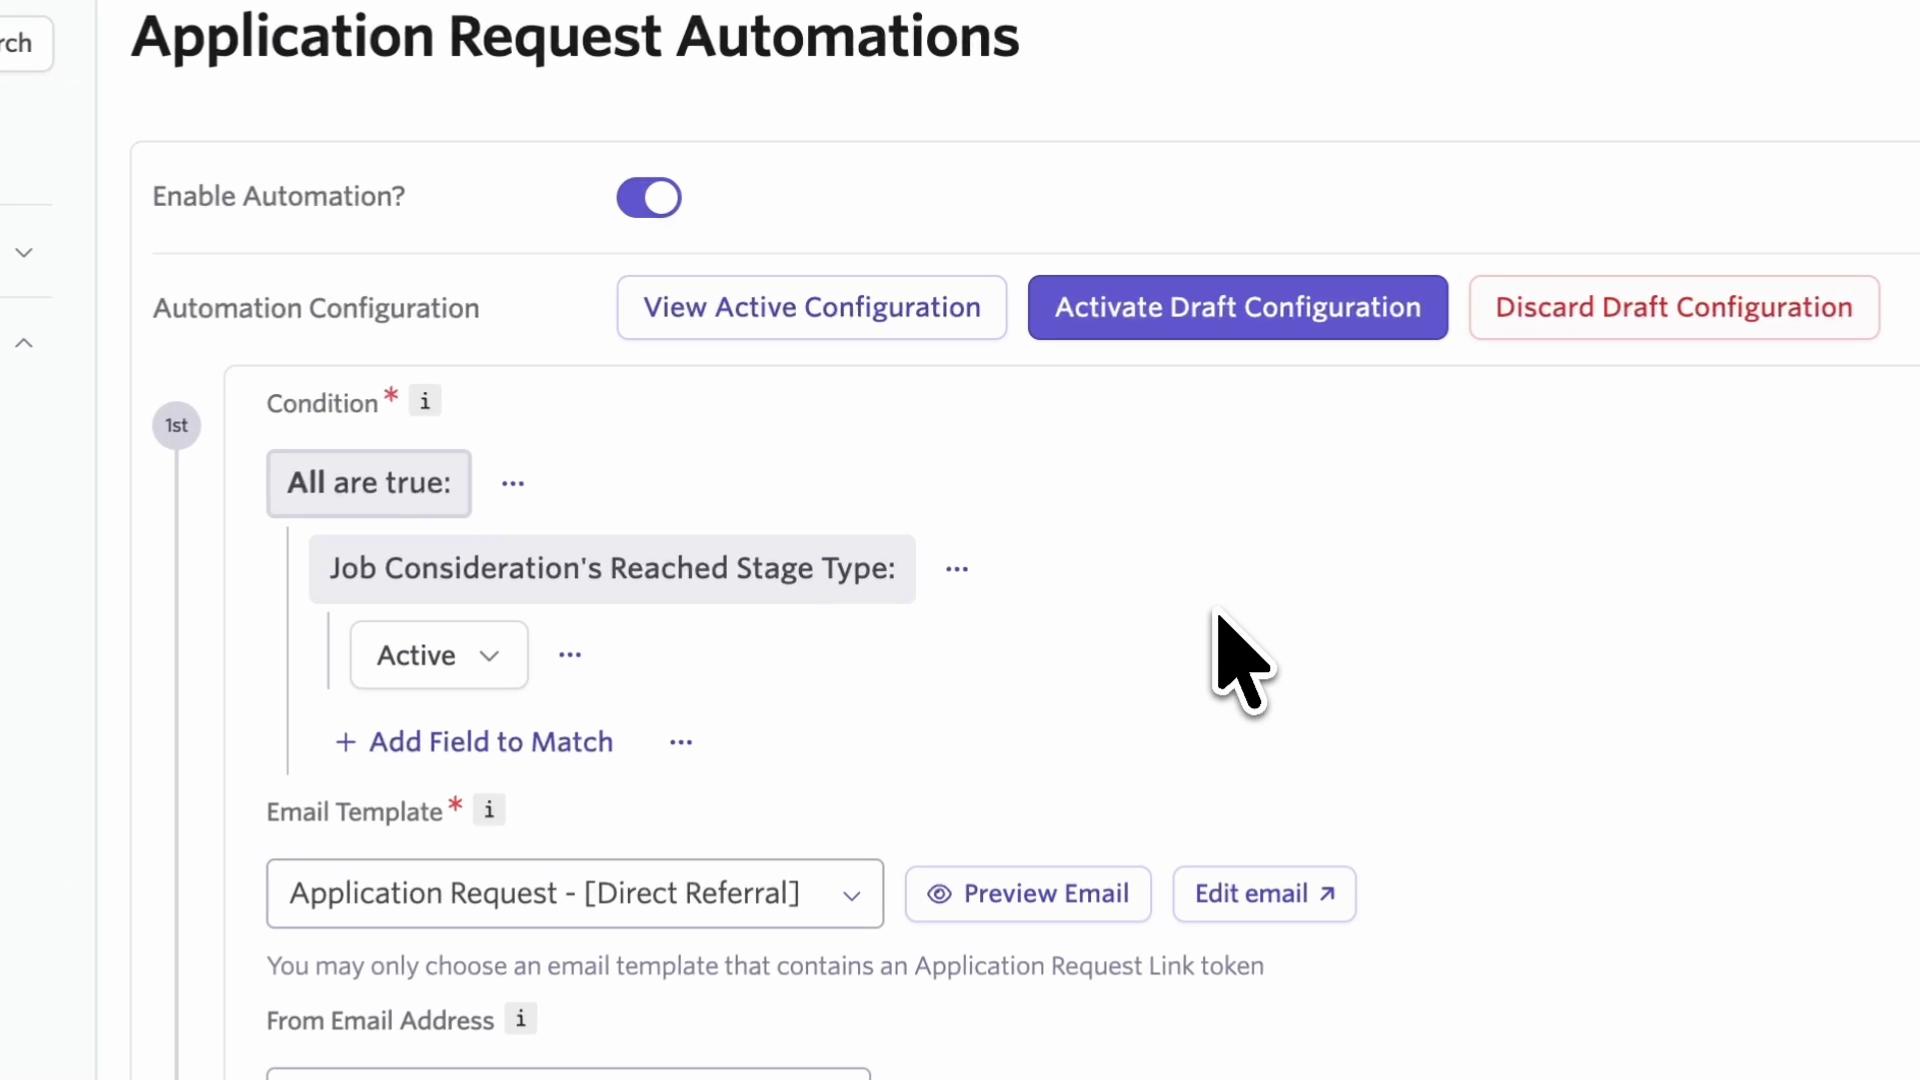Open ellipsis menu beside Add Field to Match
This screenshot has height=1080, width=1920.
click(x=681, y=742)
